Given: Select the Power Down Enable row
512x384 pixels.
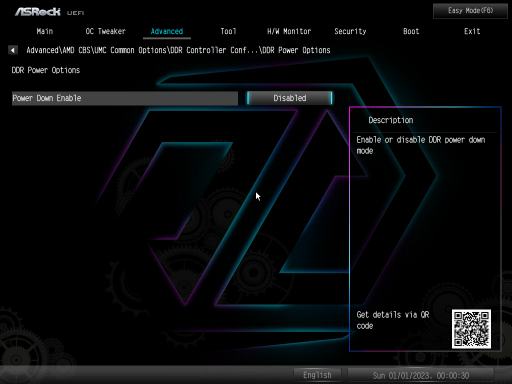Looking at the screenshot, I should (x=125, y=98).
